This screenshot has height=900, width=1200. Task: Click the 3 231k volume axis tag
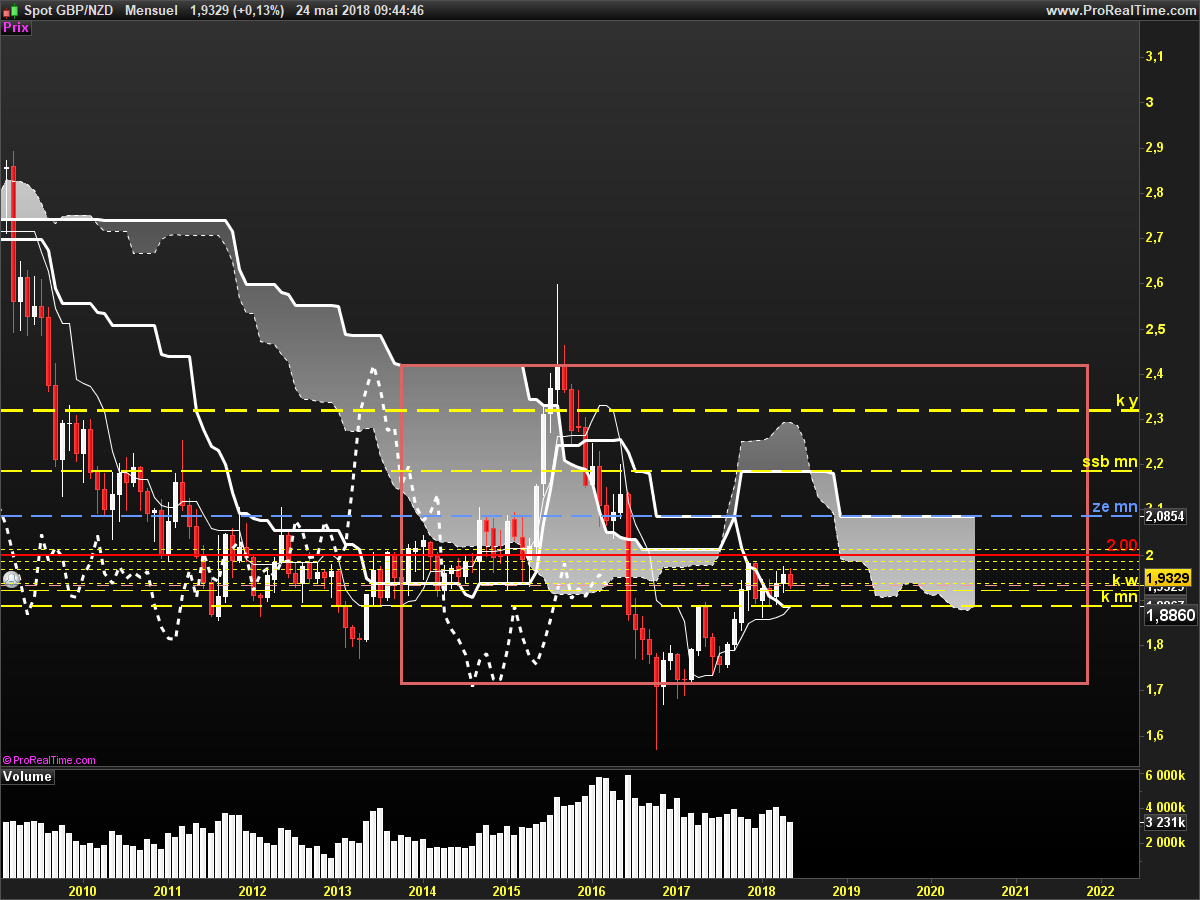(1165, 822)
